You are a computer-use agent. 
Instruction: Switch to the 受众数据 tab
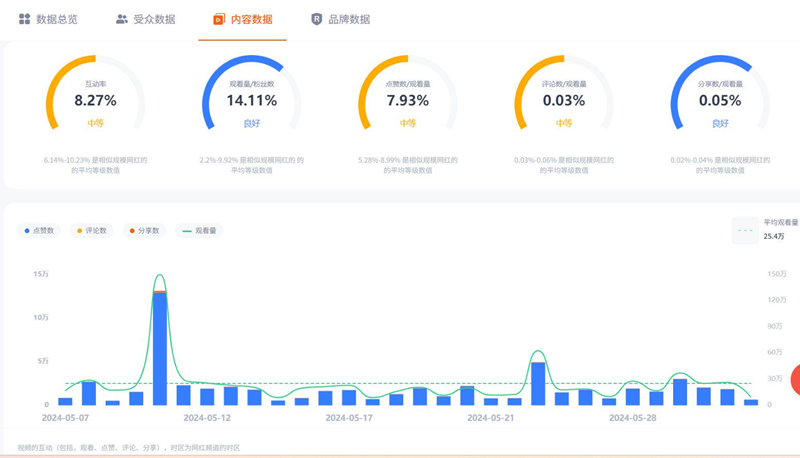coord(145,19)
